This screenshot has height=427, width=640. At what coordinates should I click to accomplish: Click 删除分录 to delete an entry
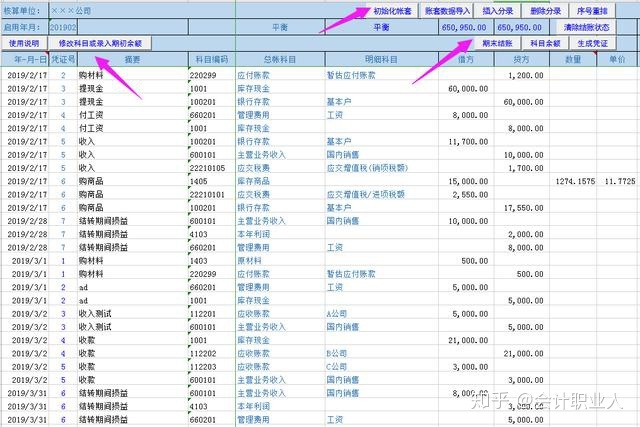coord(545,11)
